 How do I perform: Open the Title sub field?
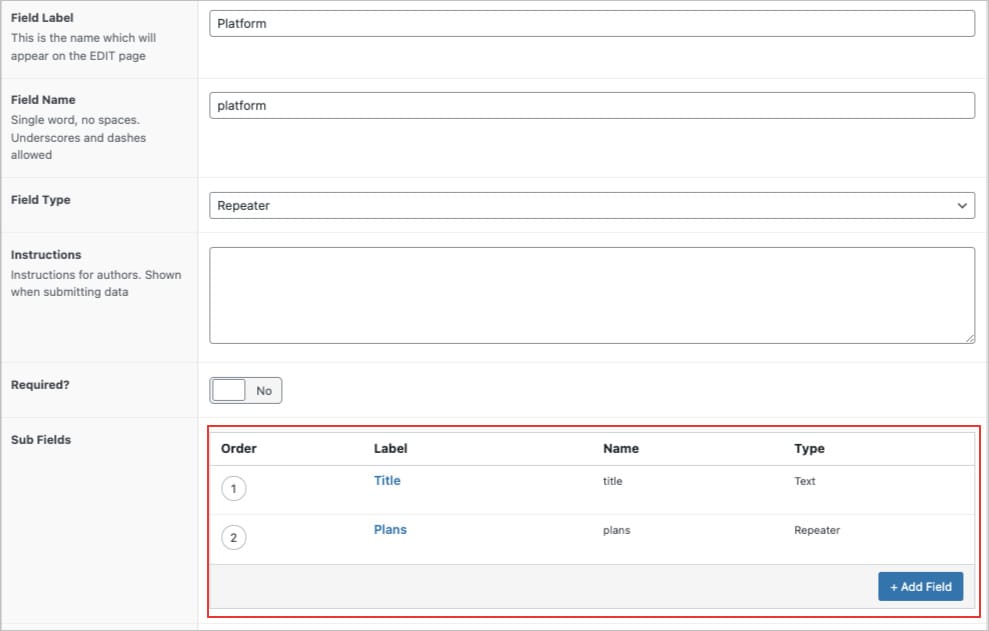(387, 481)
